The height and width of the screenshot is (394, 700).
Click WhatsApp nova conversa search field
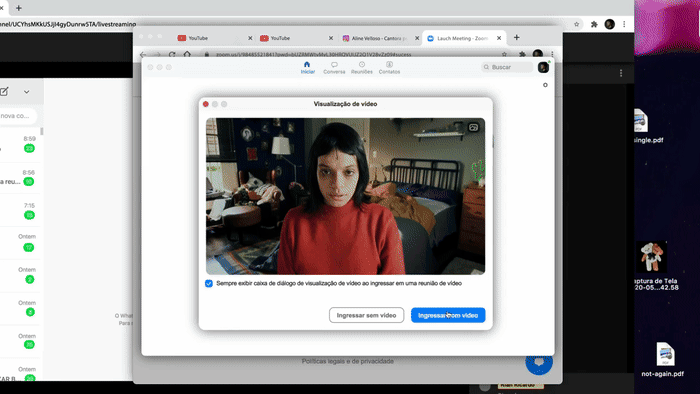click(x=17, y=116)
